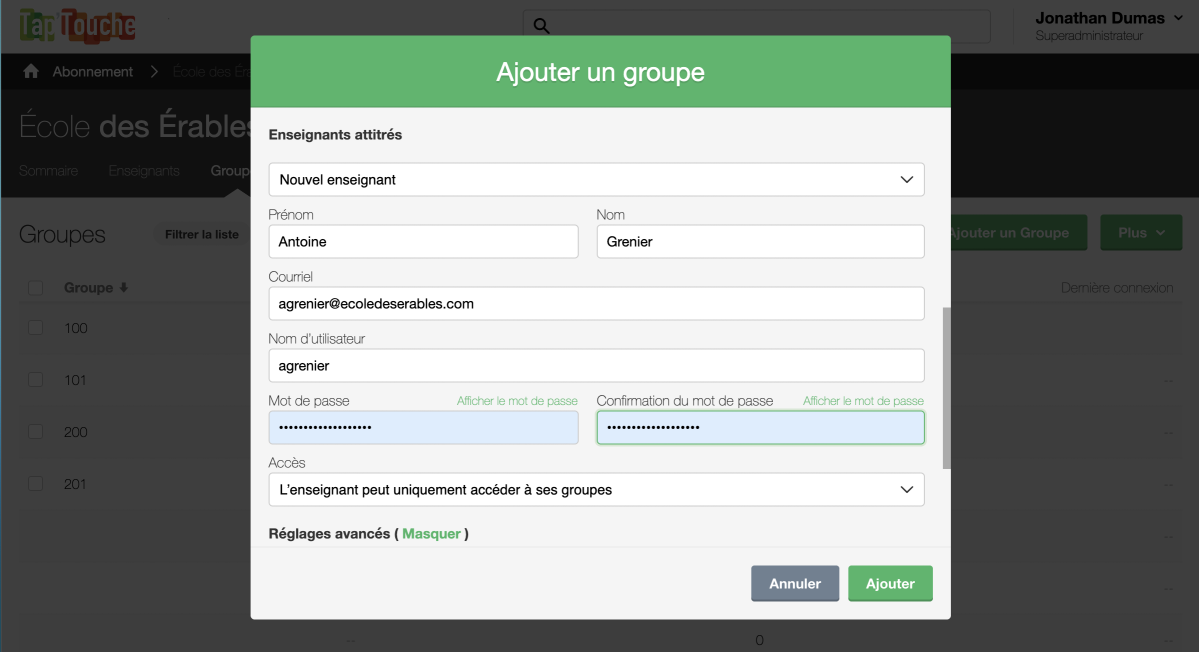Switch to the Sommaire tab
Screen dimensions: 1199x652
(48, 171)
